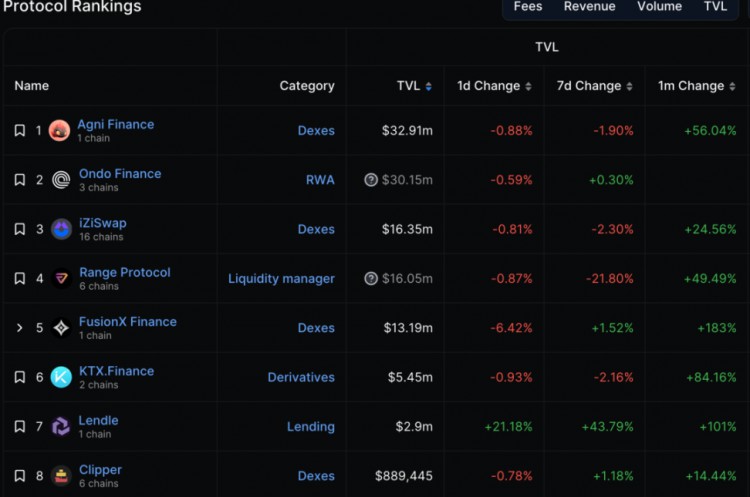This screenshot has width=750, height=497.
Task: Open Derivatives category link
Action: (301, 377)
